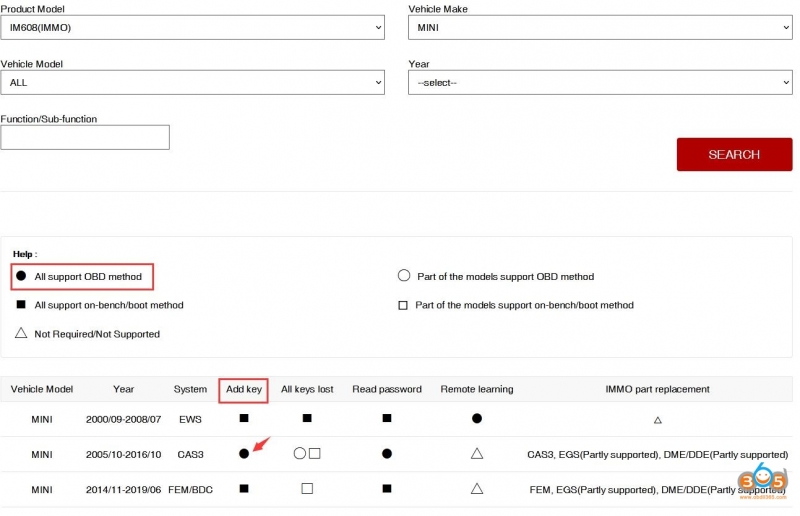Click the Help : heading

25,254
